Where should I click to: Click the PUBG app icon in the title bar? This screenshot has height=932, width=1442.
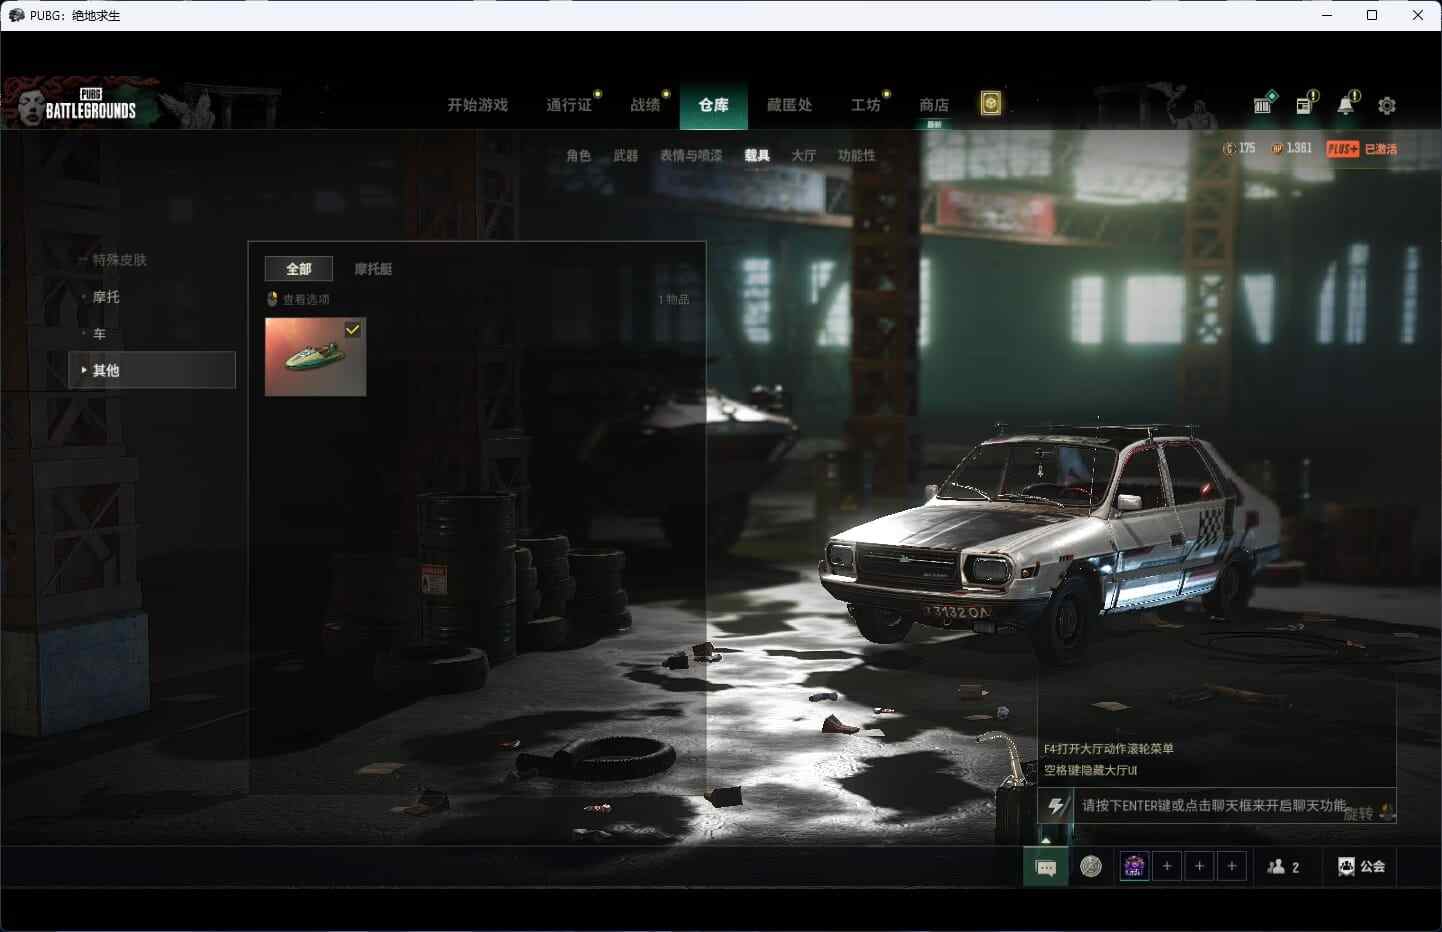16,15
